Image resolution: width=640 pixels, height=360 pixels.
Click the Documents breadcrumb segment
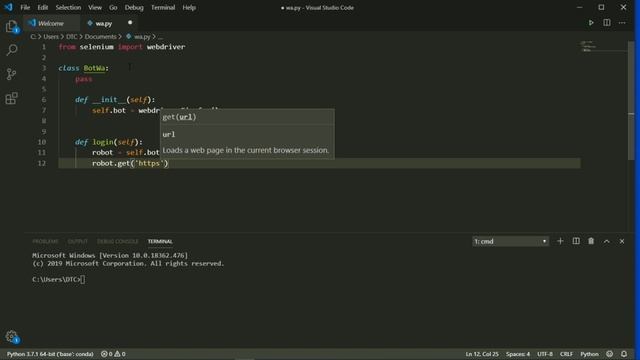click(100, 37)
